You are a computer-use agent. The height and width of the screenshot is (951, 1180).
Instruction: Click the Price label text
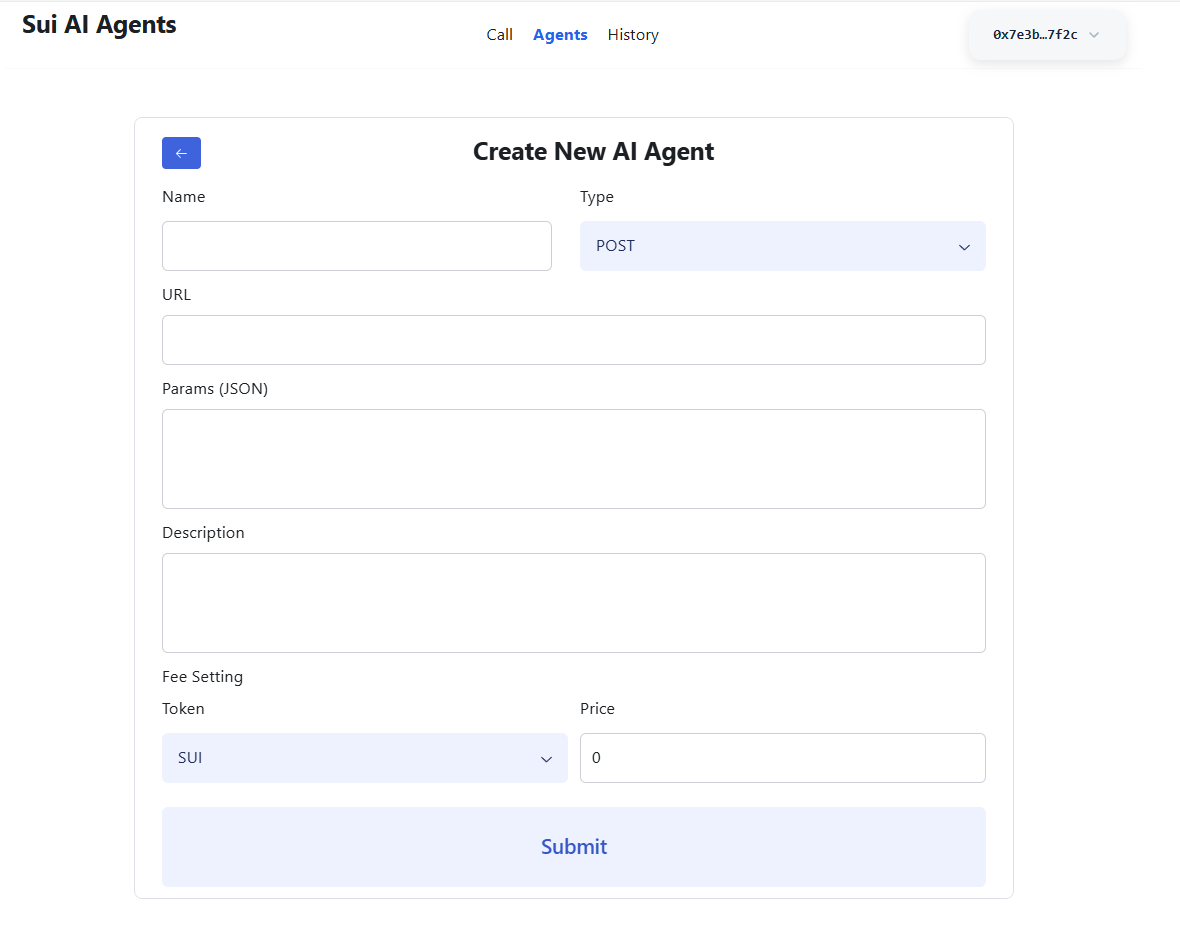[x=598, y=709]
